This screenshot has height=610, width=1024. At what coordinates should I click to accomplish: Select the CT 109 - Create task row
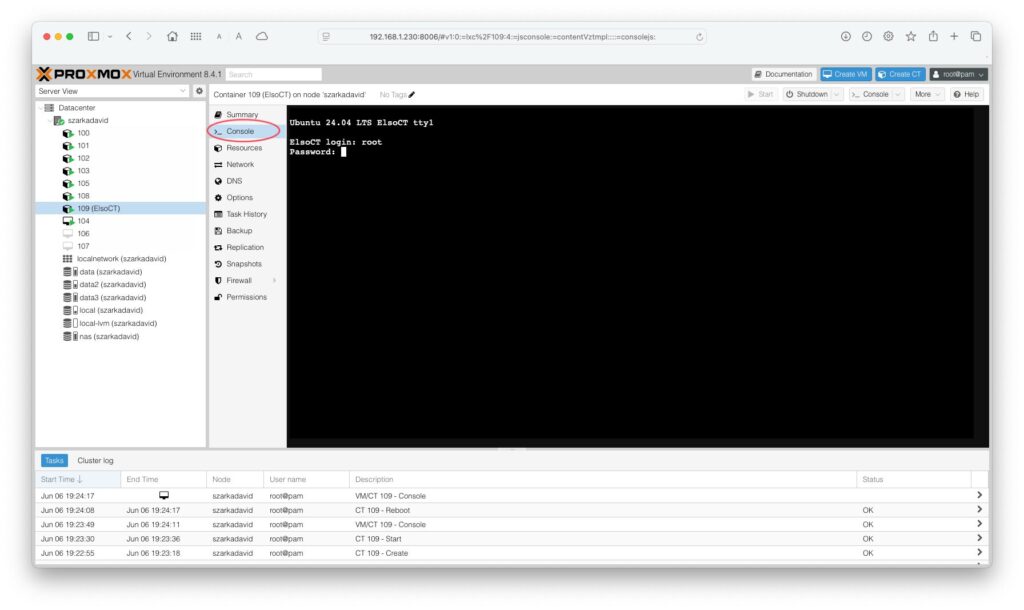click(x=511, y=553)
